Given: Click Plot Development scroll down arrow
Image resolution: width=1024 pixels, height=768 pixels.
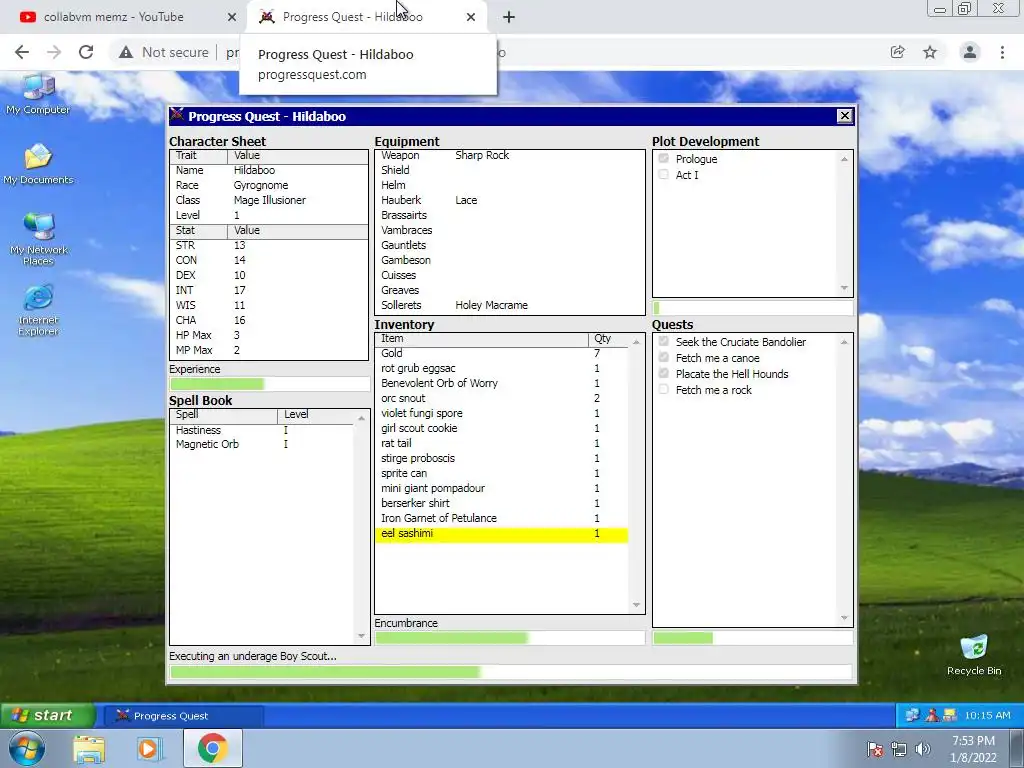Looking at the screenshot, I should point(844,288).
